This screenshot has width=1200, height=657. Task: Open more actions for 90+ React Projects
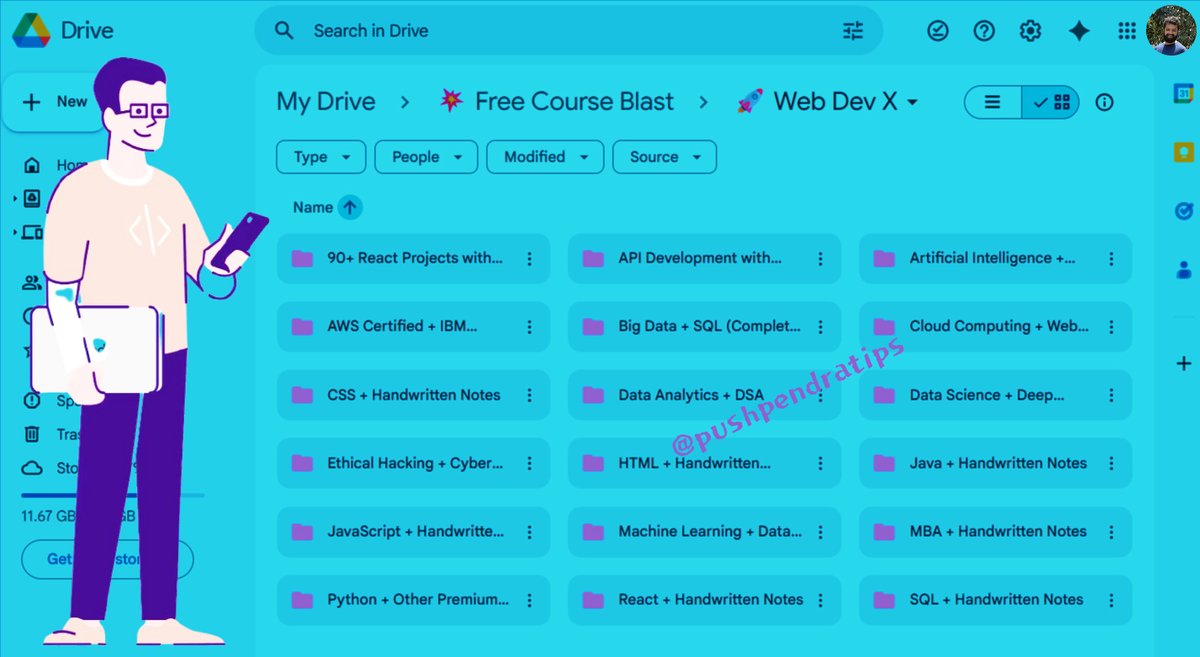(529, 259)
